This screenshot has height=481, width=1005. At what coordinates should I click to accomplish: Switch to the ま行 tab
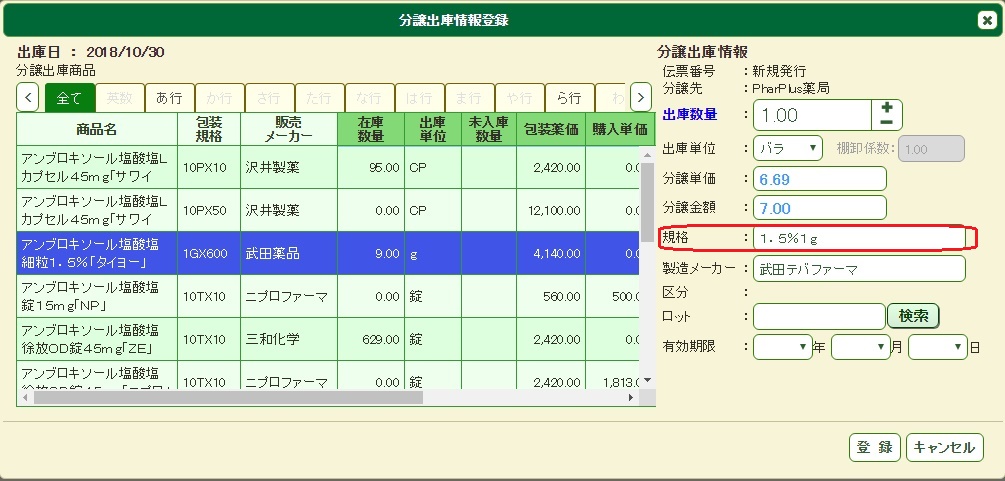[470, 98]
